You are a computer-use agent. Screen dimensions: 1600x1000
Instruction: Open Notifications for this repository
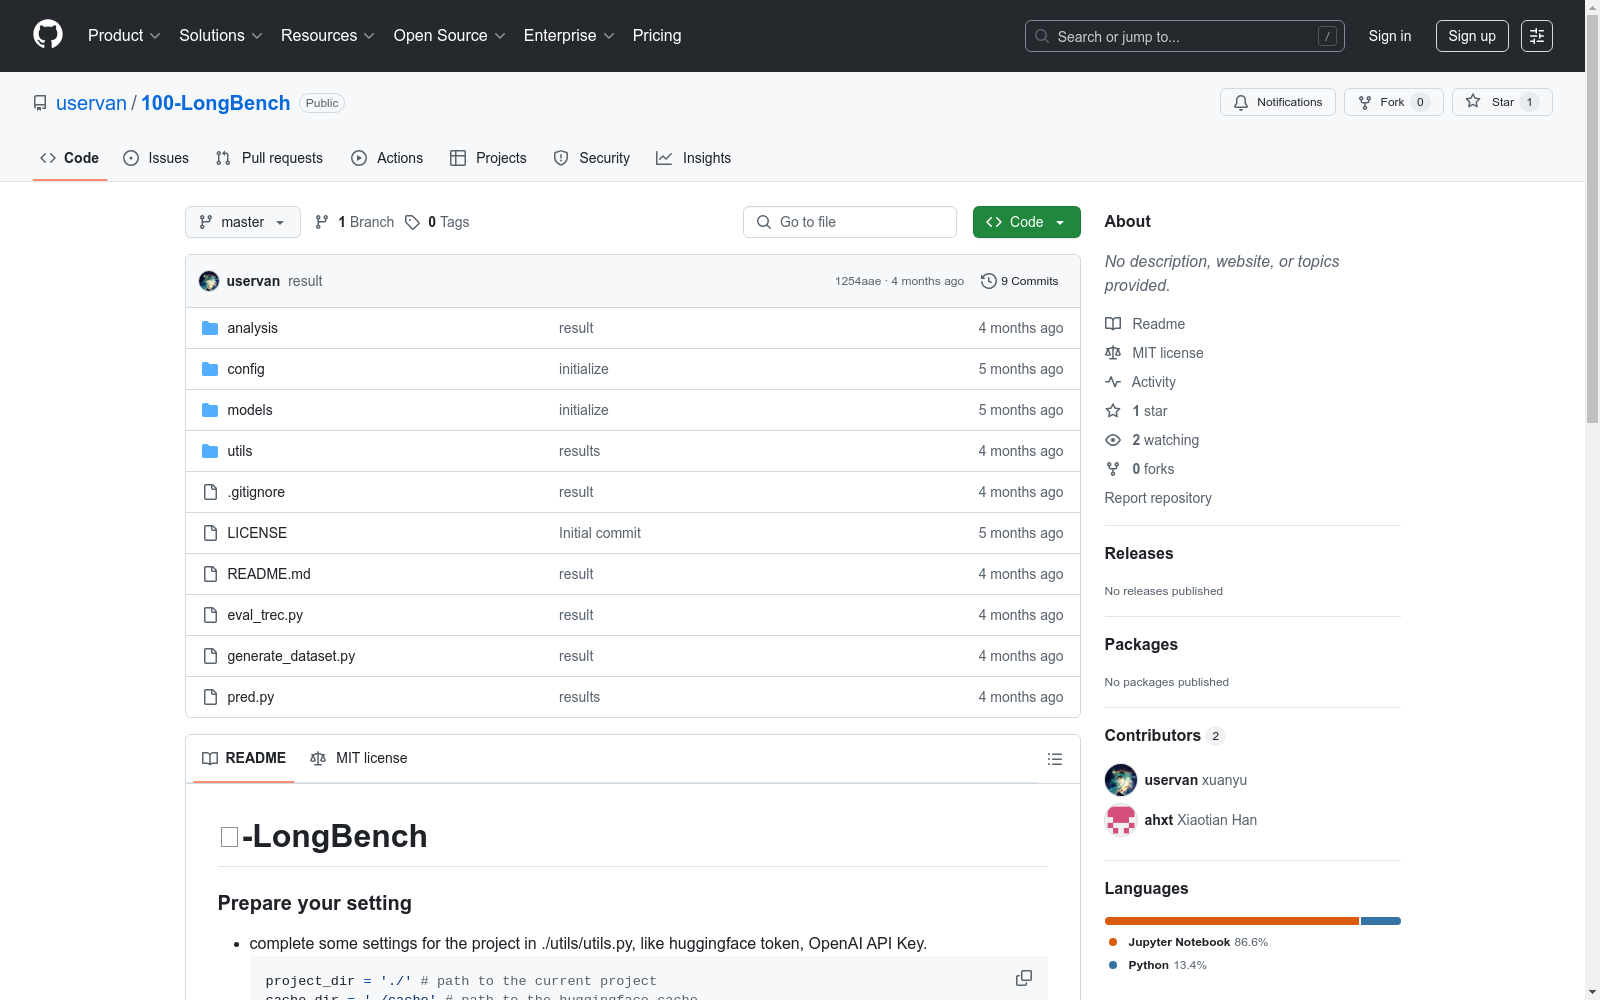coord(1277,102)
